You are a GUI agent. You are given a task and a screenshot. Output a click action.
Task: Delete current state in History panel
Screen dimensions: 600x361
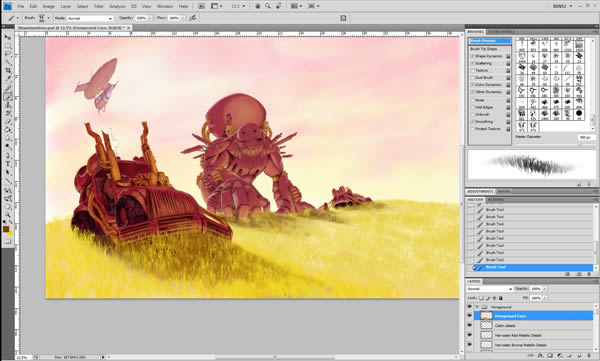(x=589, y=274)
